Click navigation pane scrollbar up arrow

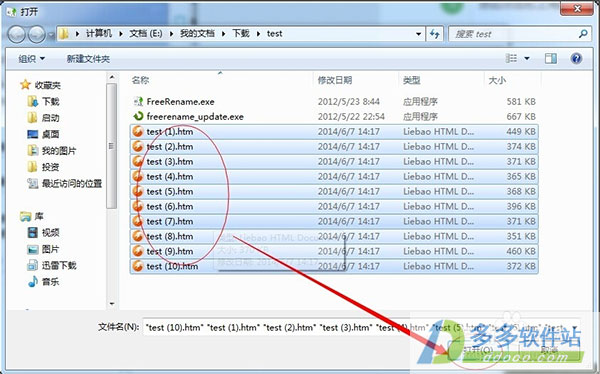coord(112,78)
